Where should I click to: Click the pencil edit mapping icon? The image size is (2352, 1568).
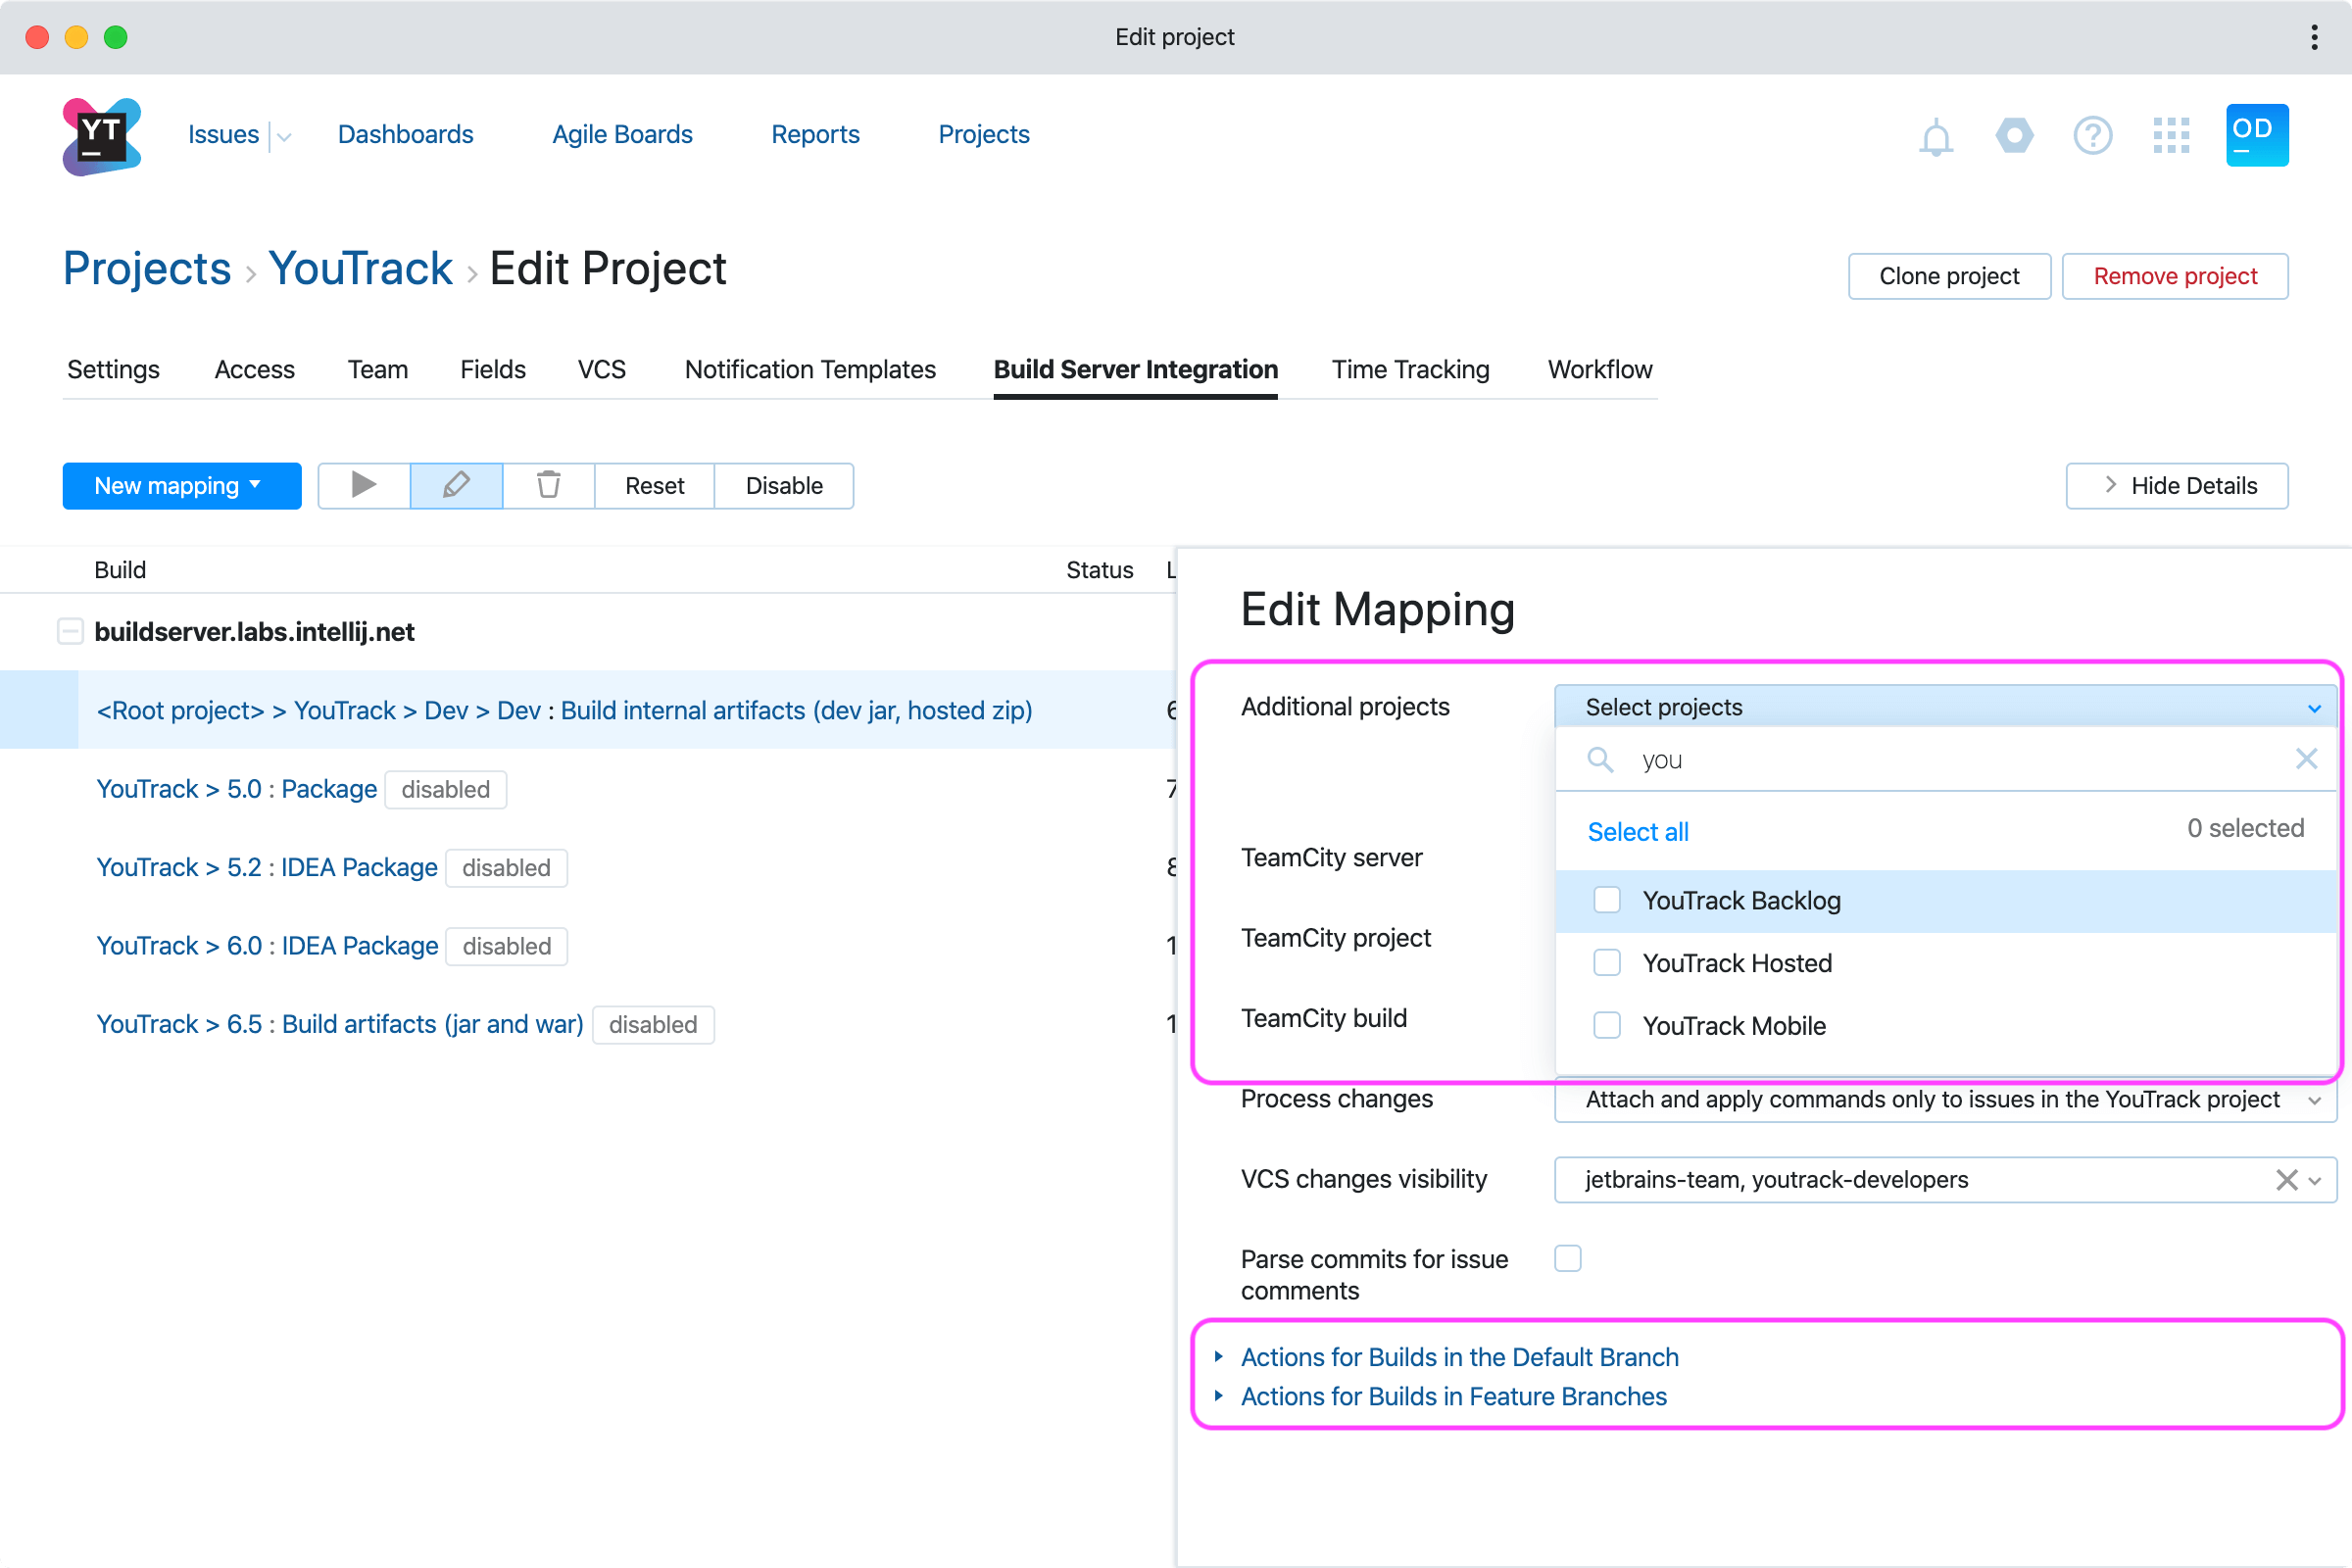[456, 486]
